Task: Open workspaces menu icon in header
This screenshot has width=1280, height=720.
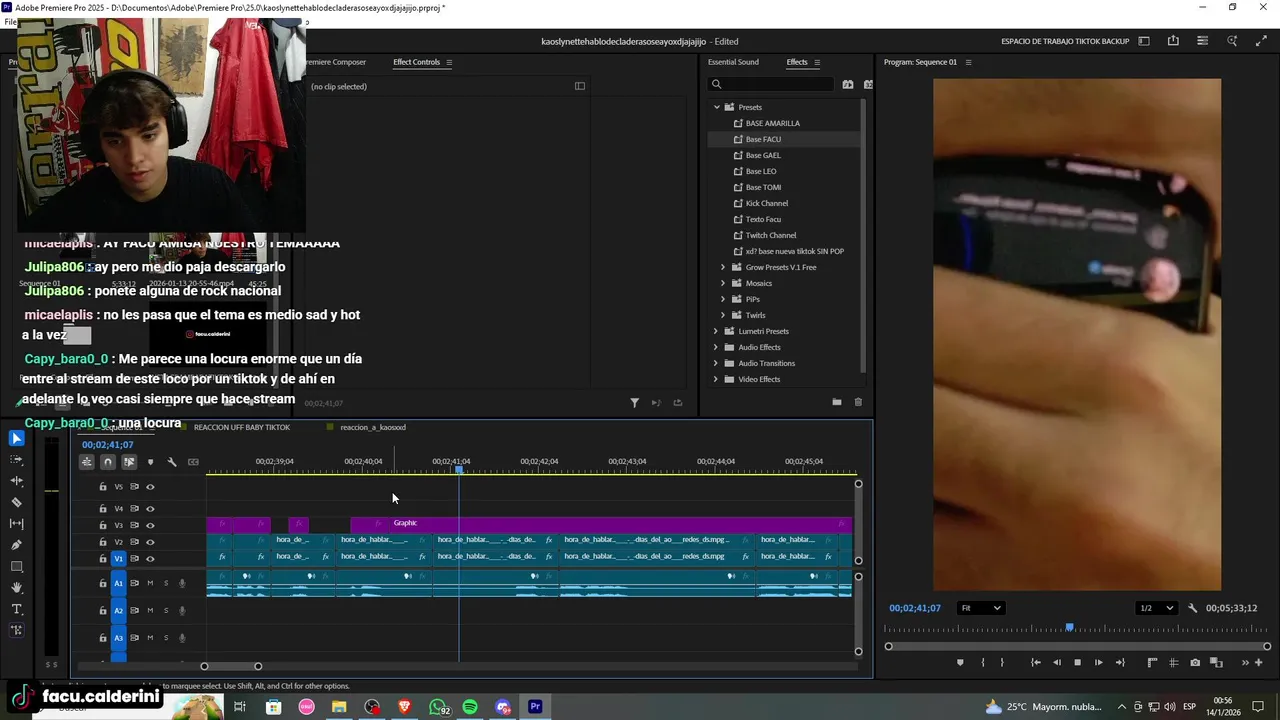Action: click(x=1144, y=41)
